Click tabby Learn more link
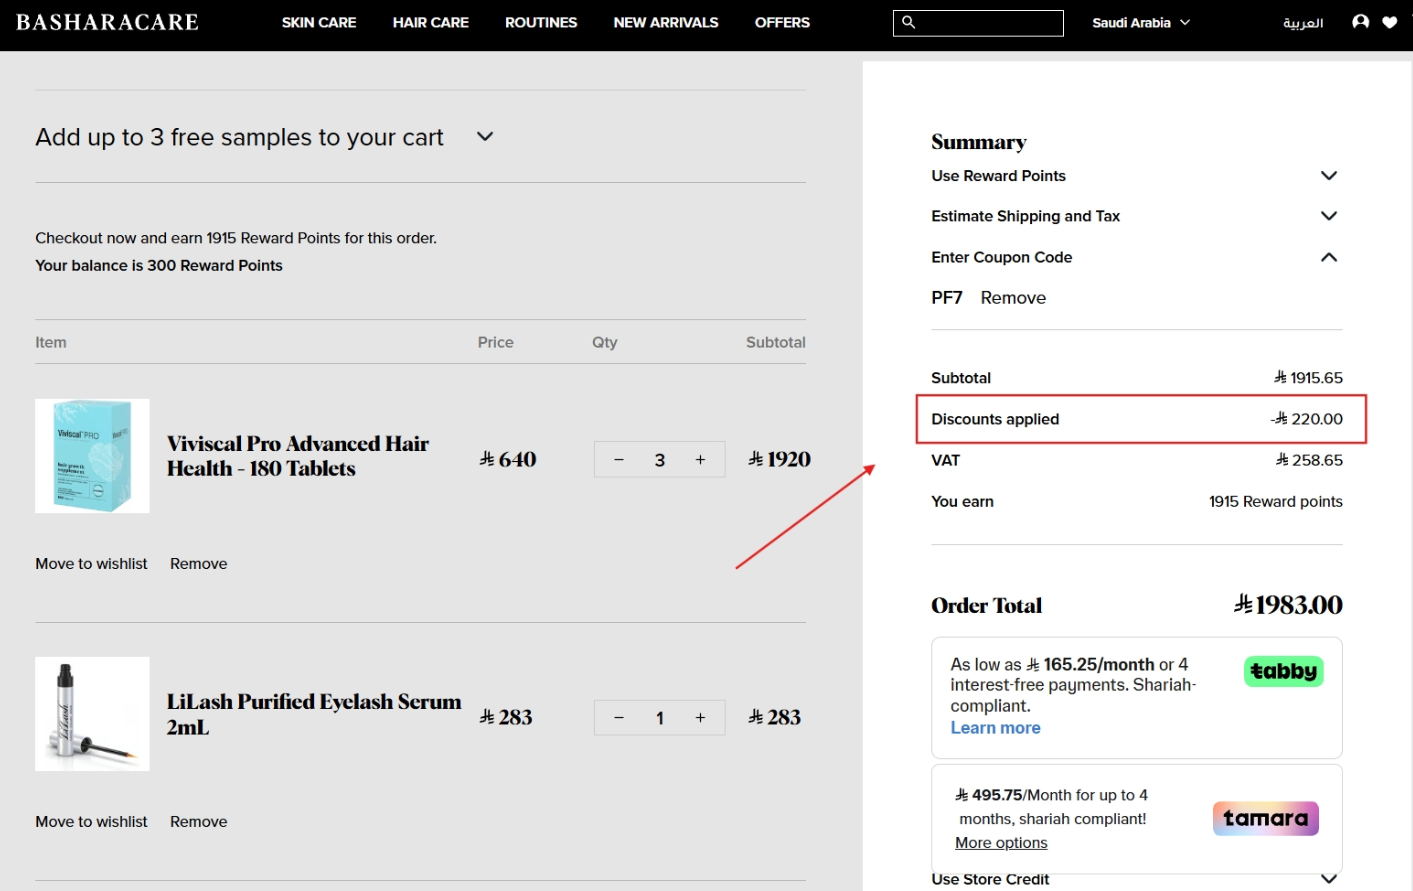This screenshot has width=1413, height=891. pos(995,728)
